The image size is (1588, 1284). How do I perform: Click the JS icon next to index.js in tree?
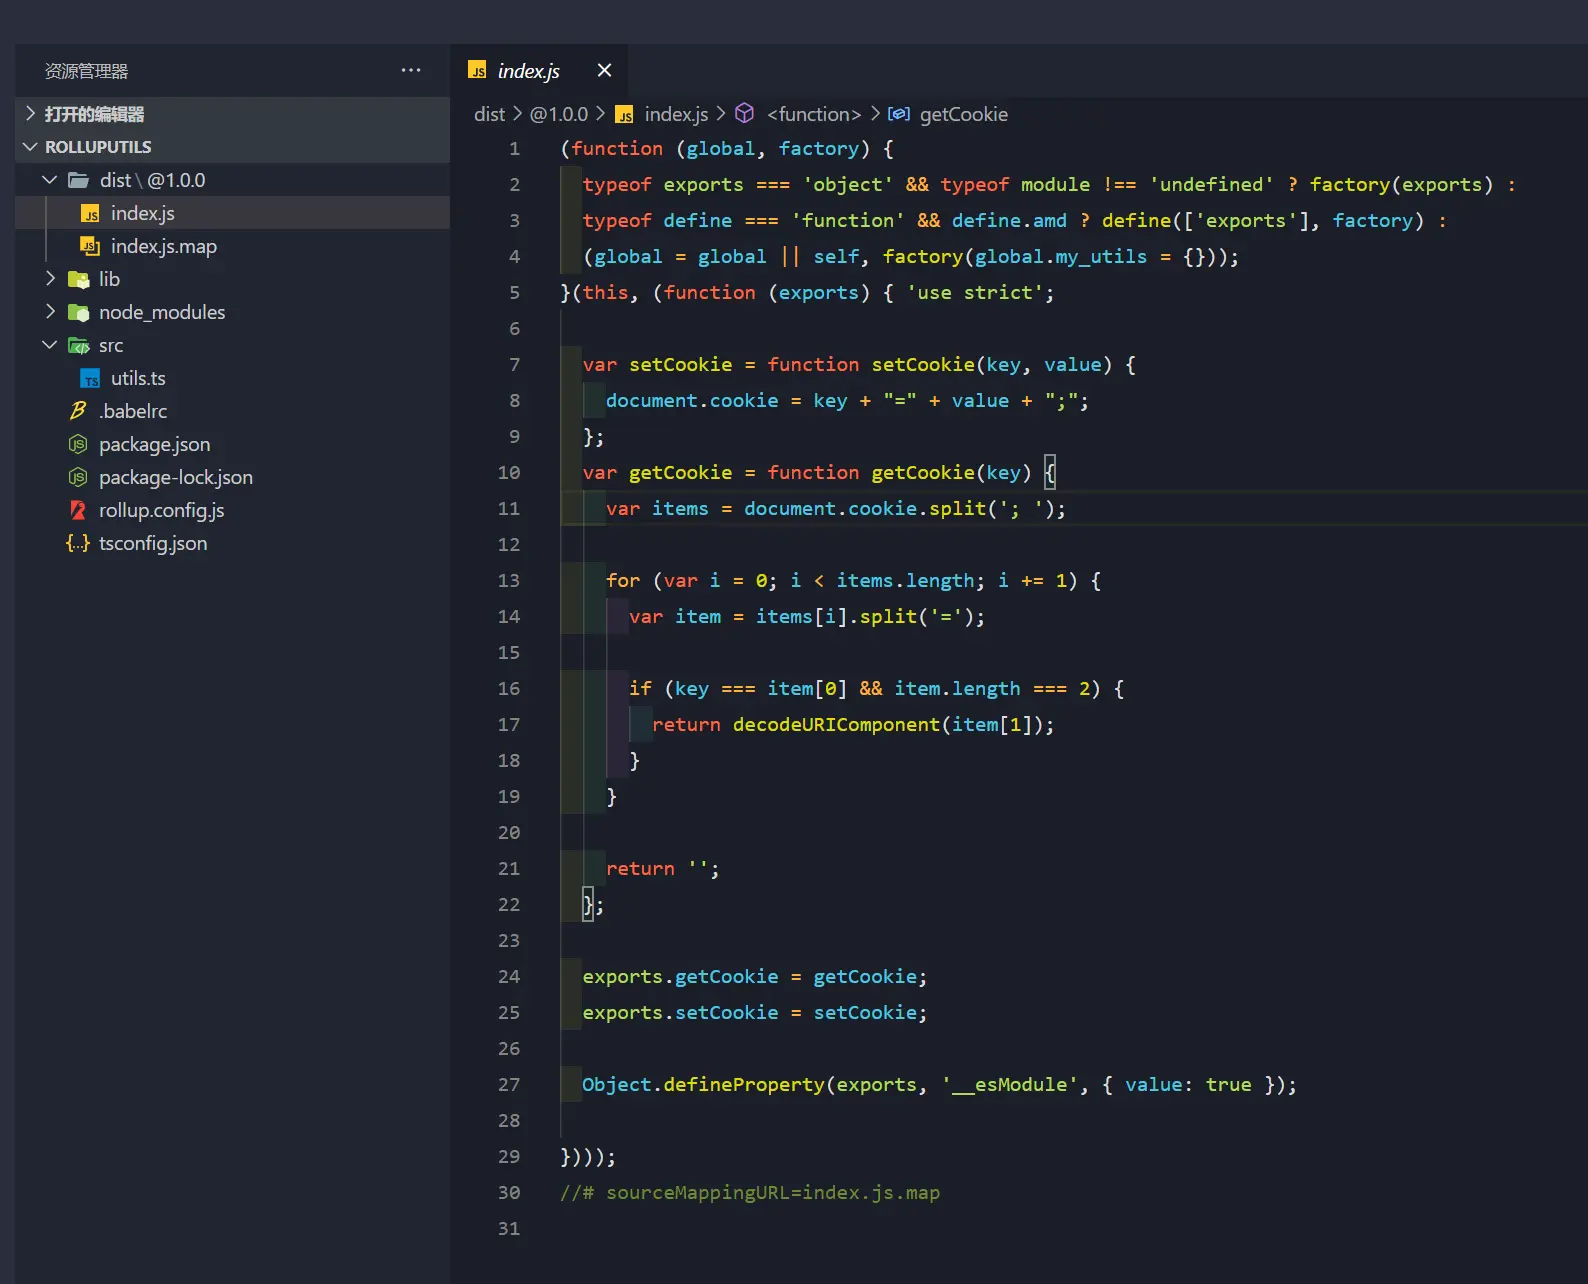(x=90, y=213)
